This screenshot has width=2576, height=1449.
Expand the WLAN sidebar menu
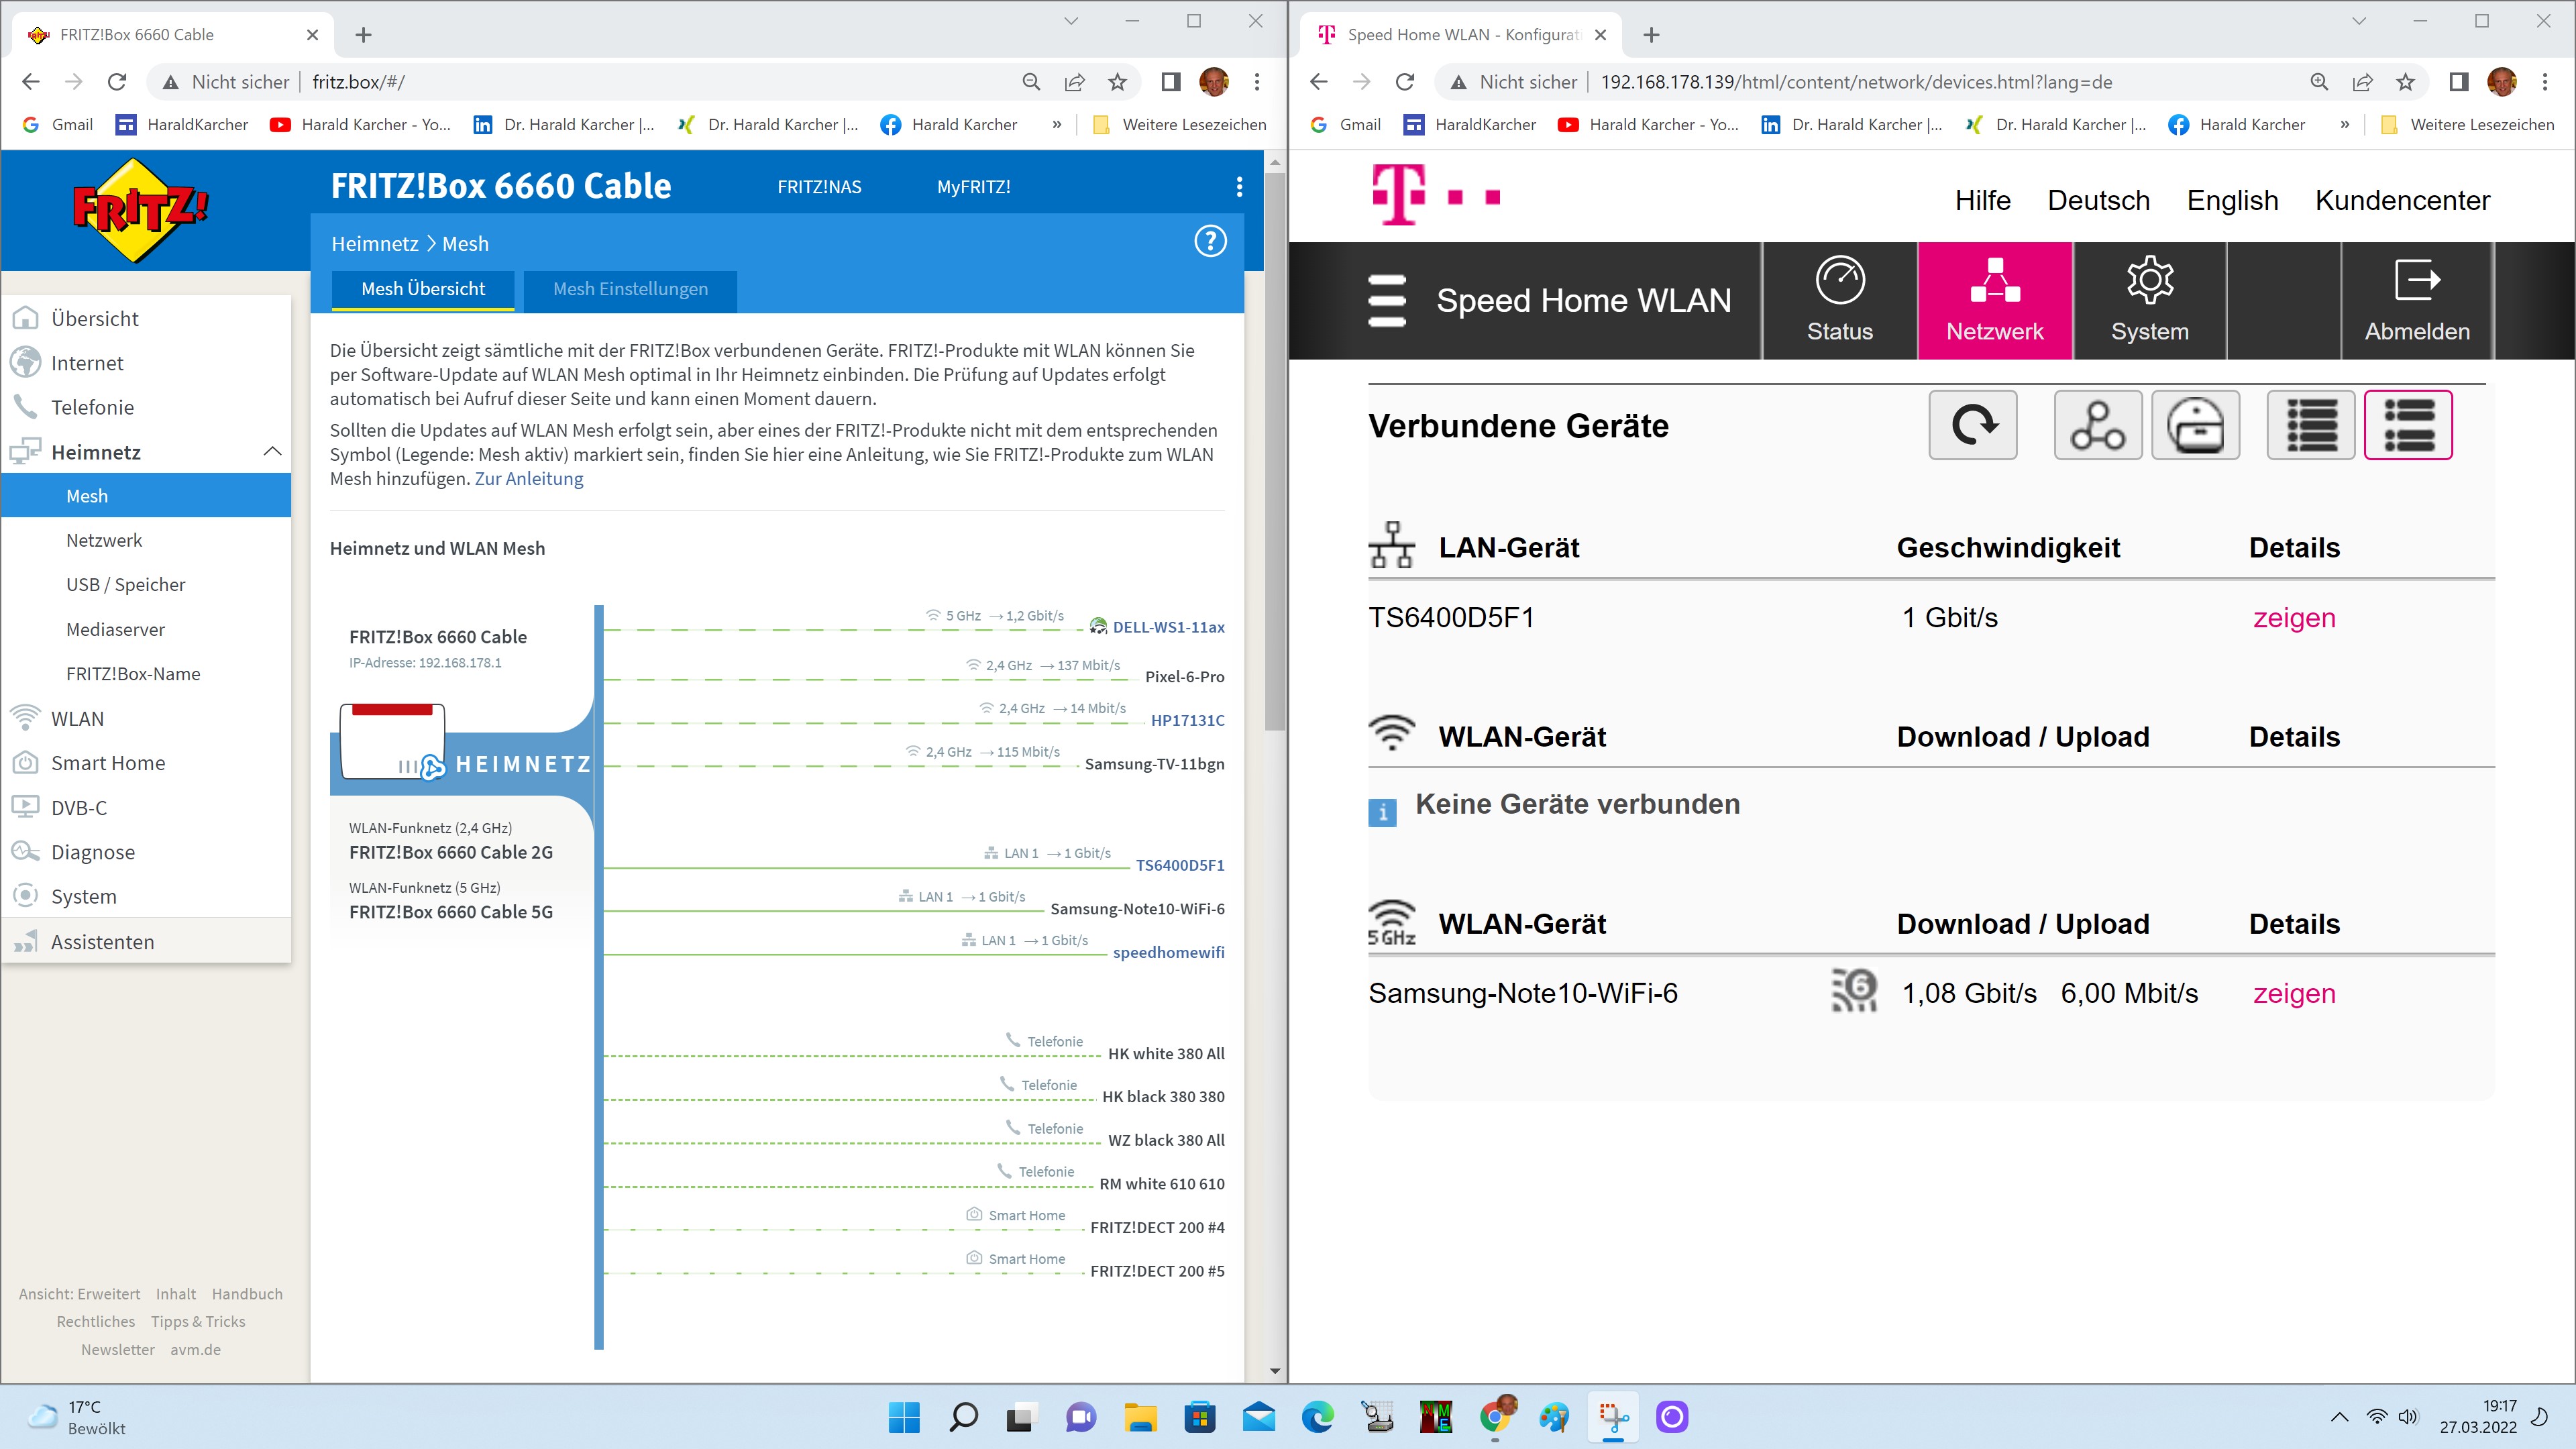click(78, 718)
